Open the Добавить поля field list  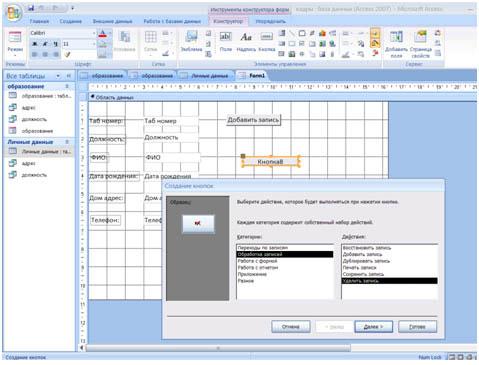[396, 44]
